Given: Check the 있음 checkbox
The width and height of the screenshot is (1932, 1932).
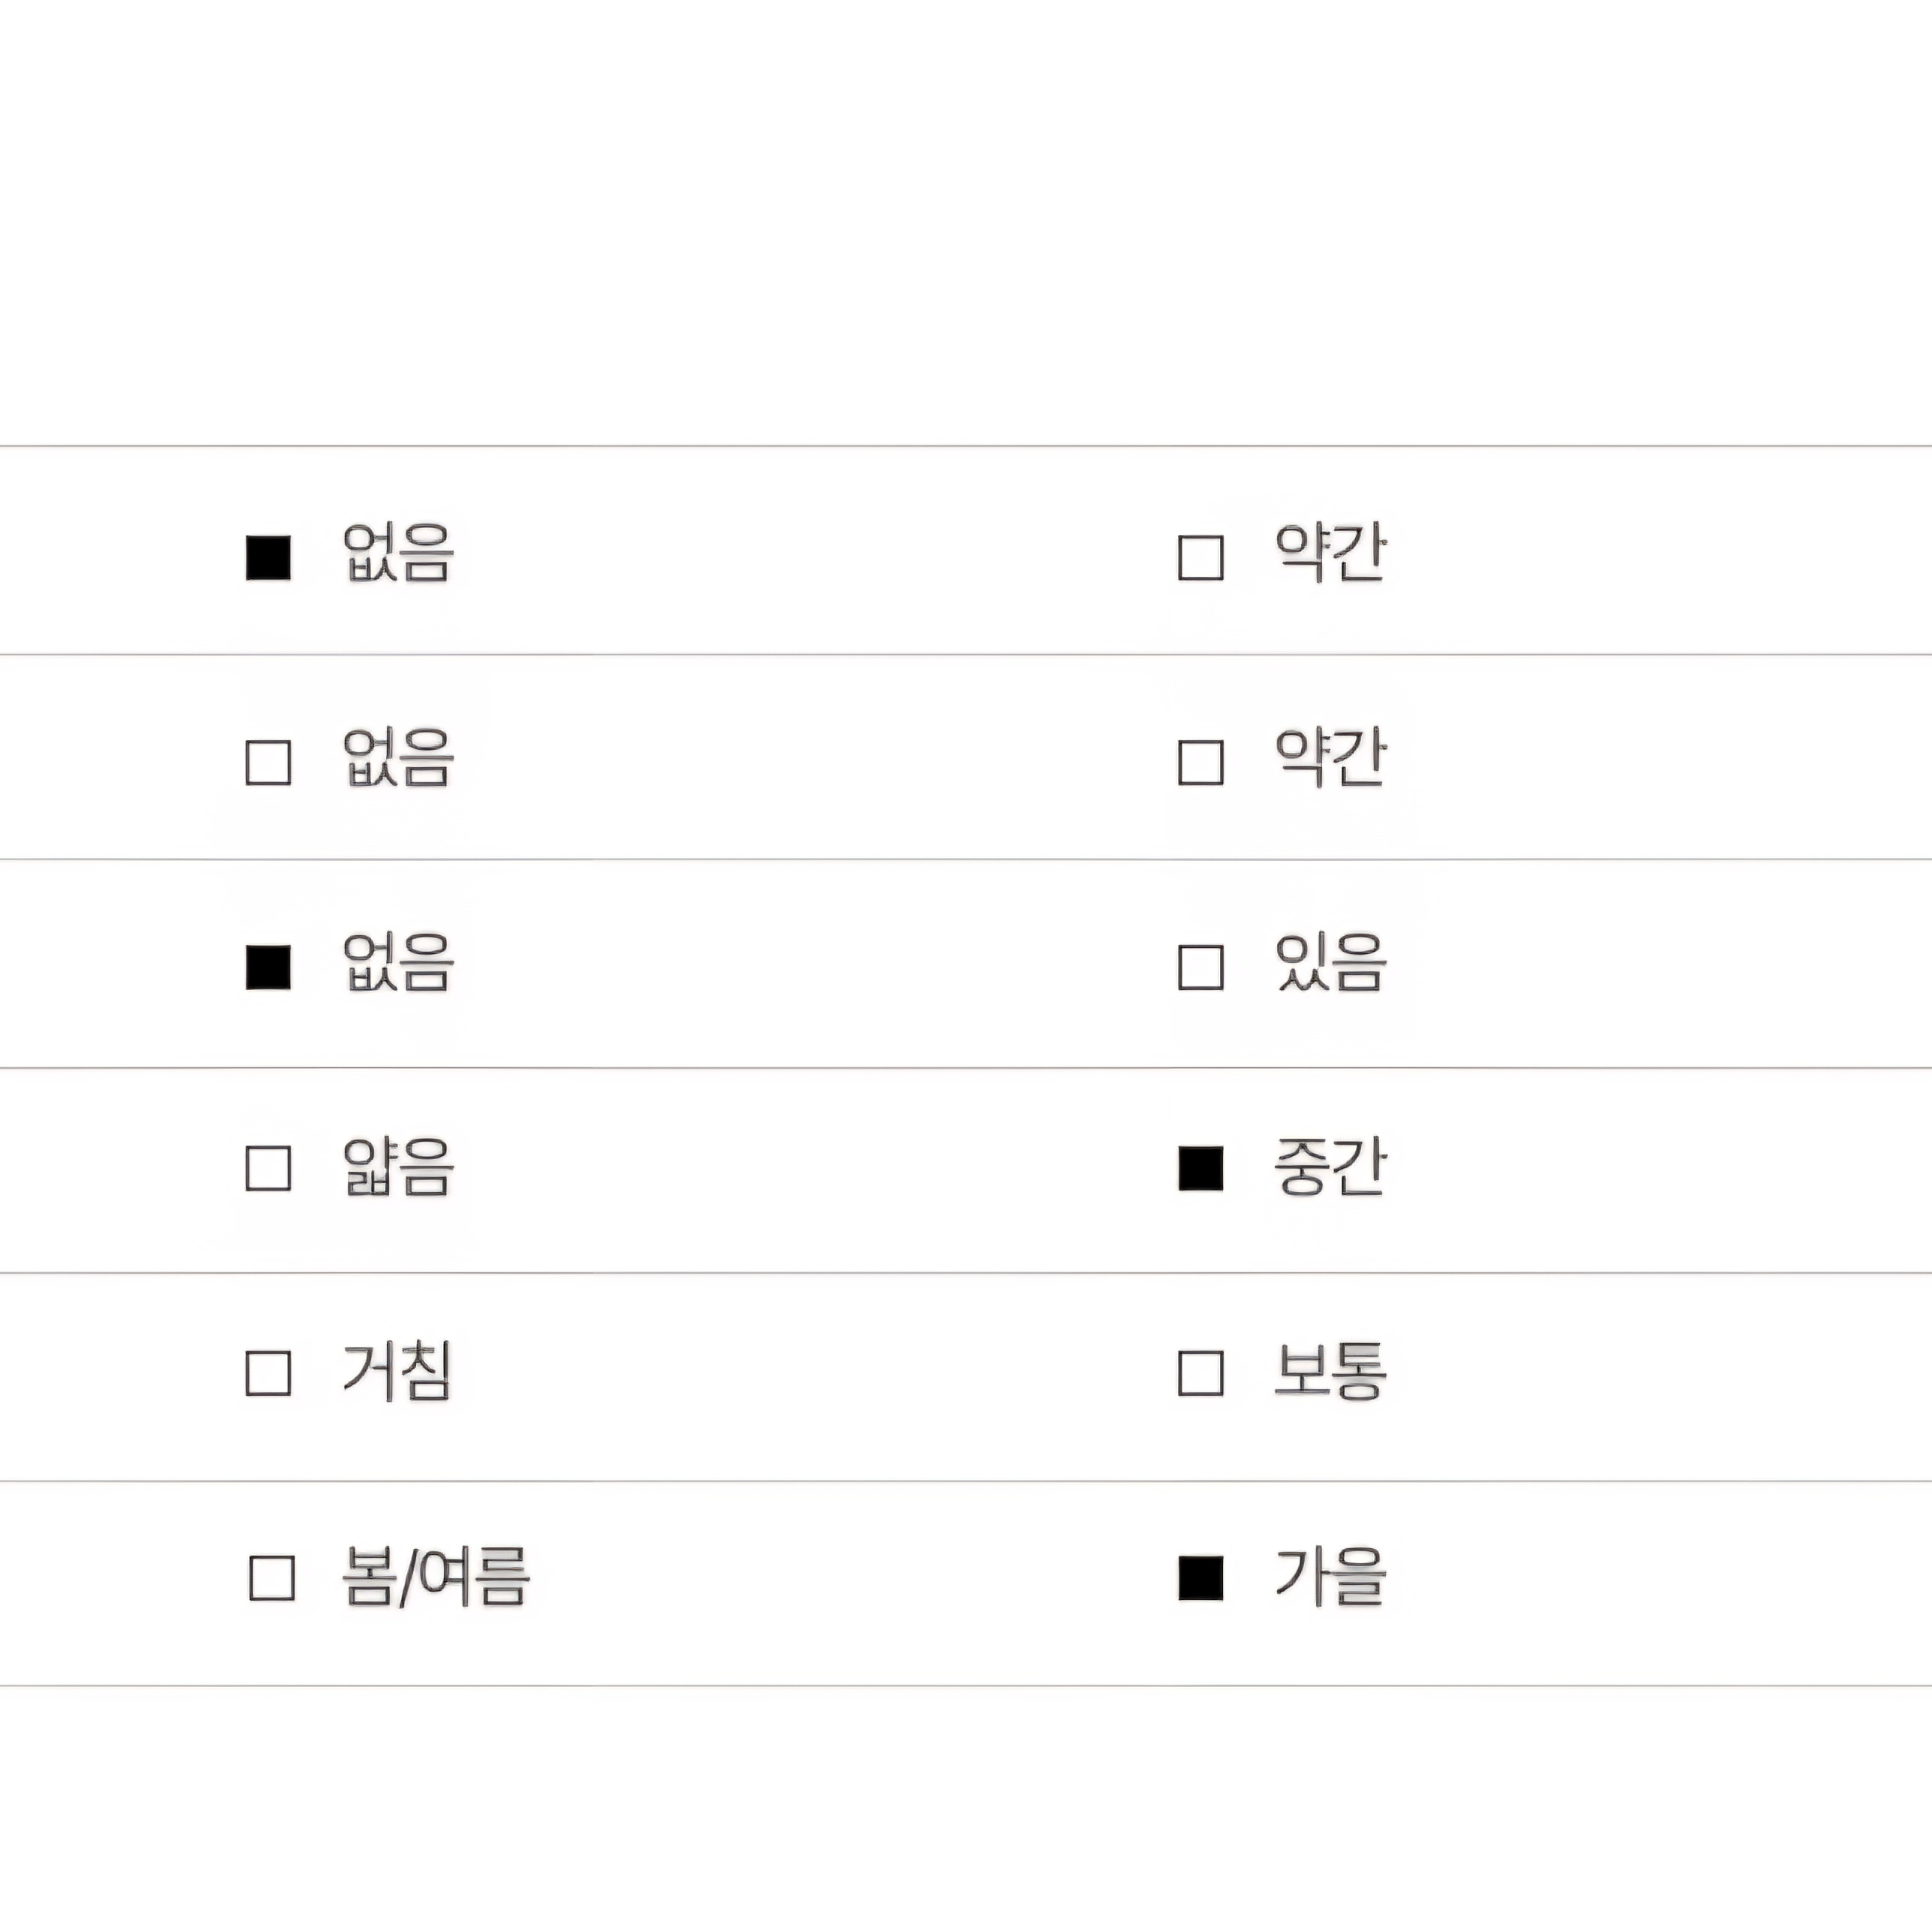Looking at the screenshot, I should tap(1200, 967).
